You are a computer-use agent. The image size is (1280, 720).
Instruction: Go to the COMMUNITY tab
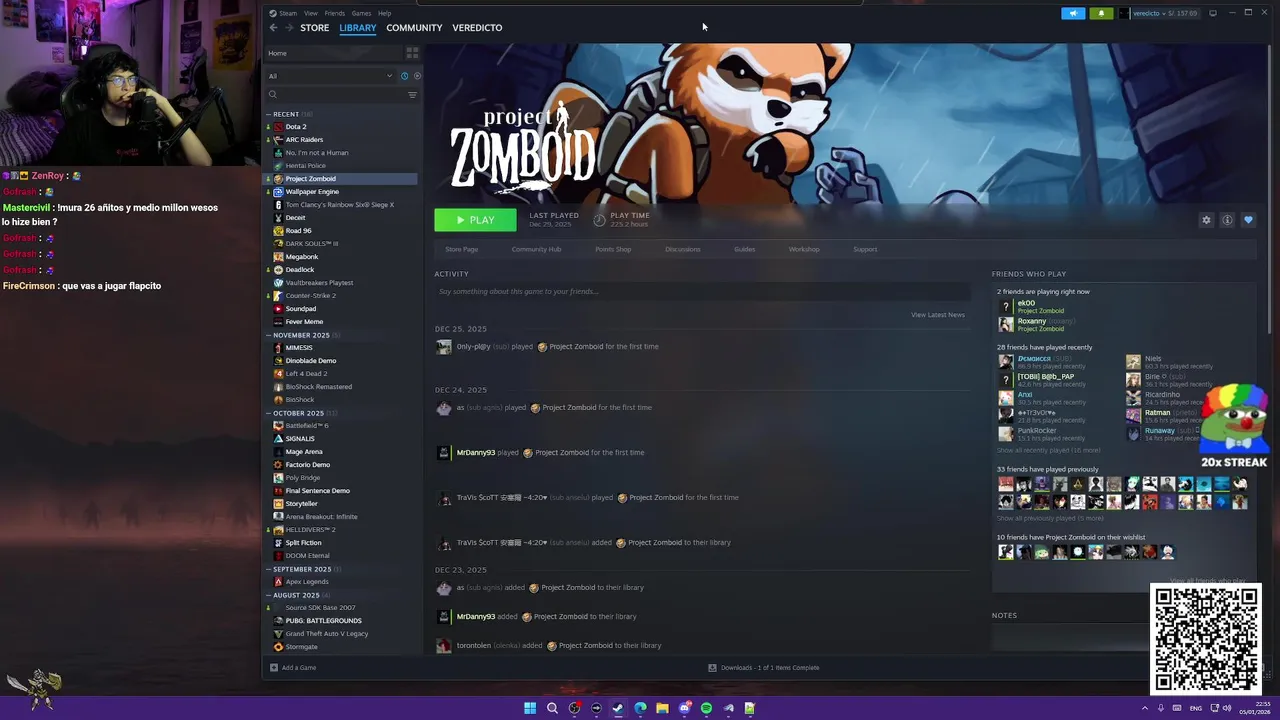click(414, 28)
